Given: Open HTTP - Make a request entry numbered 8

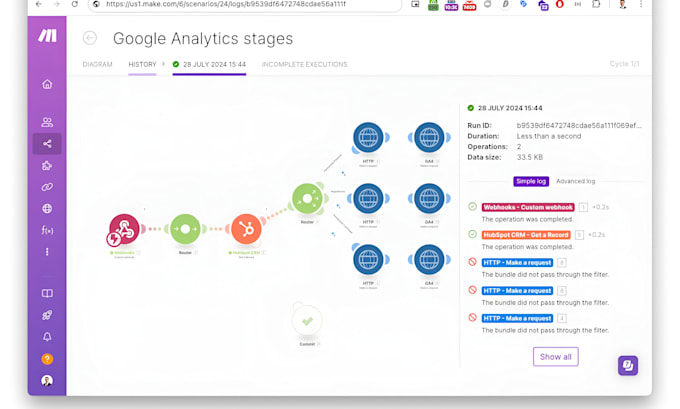Looking at the screenshot, I should click(x=517, y=262).
